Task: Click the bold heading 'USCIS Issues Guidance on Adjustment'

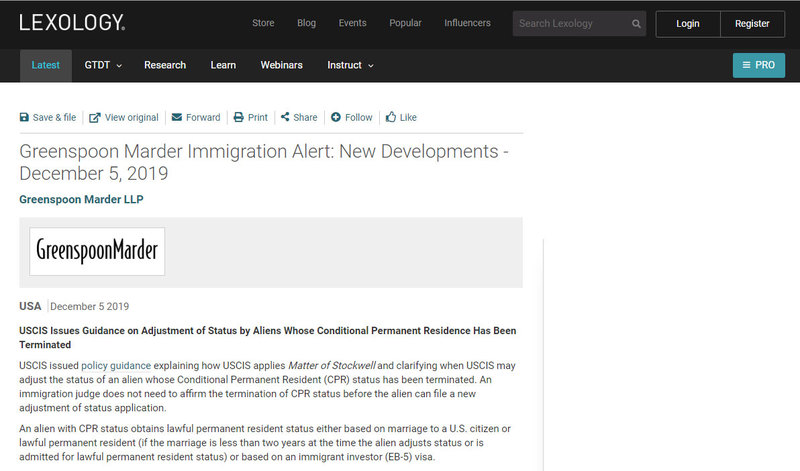Action: coord(267,338)
